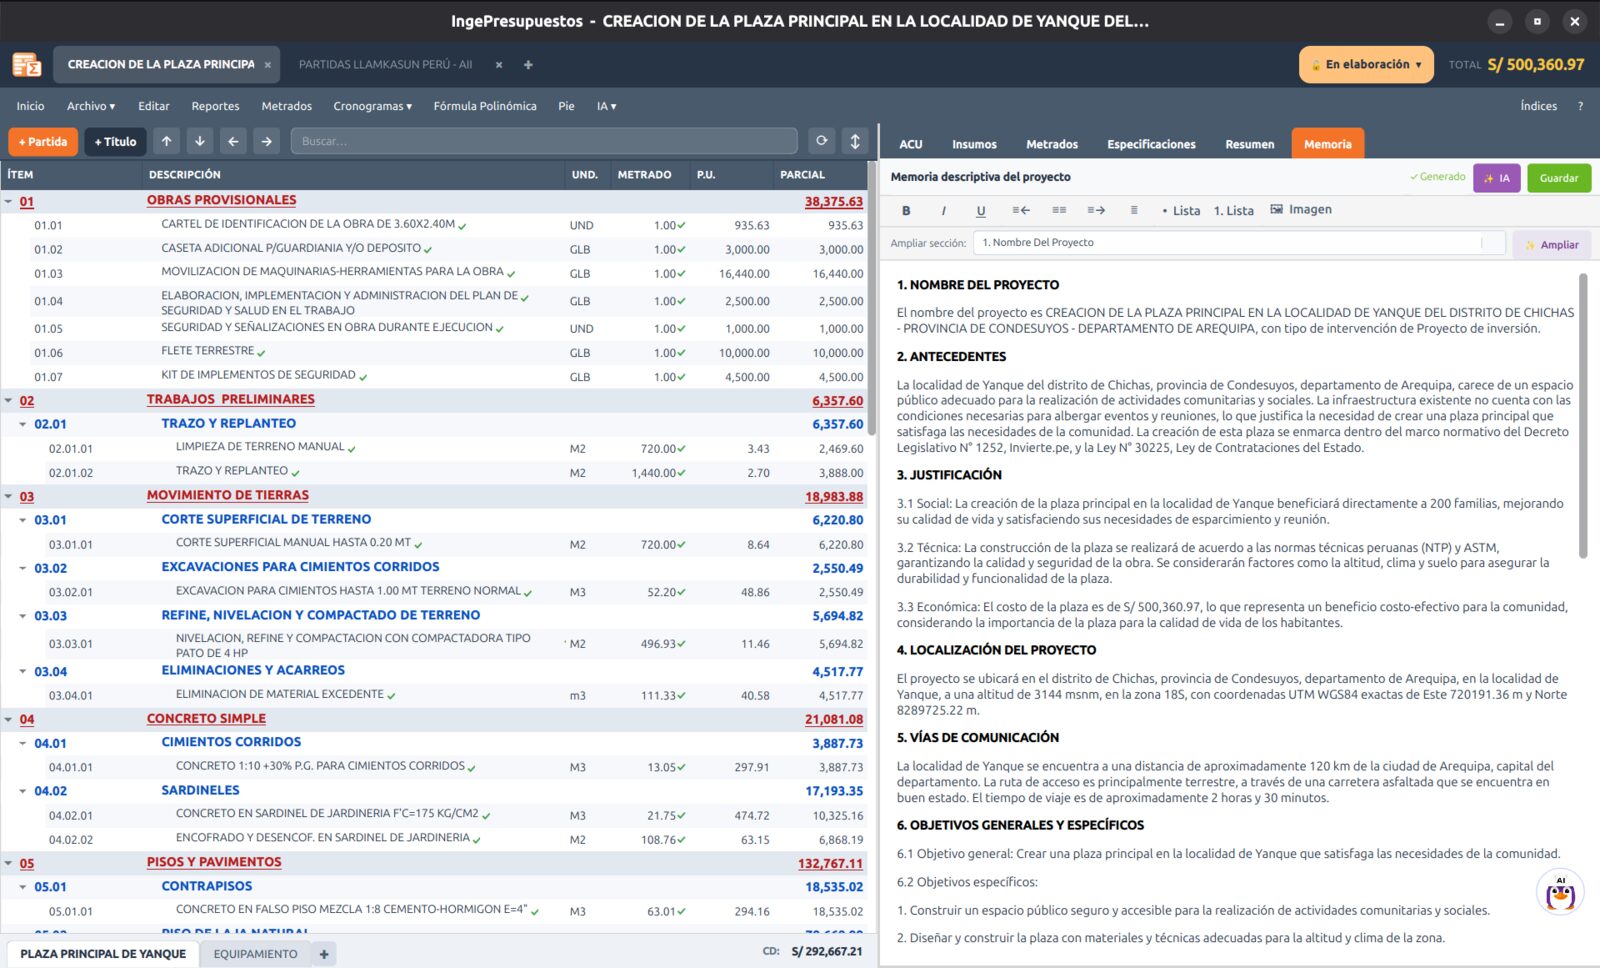
Task: Apply italic formatting in the memoria editor
Action: click(943, 210)
